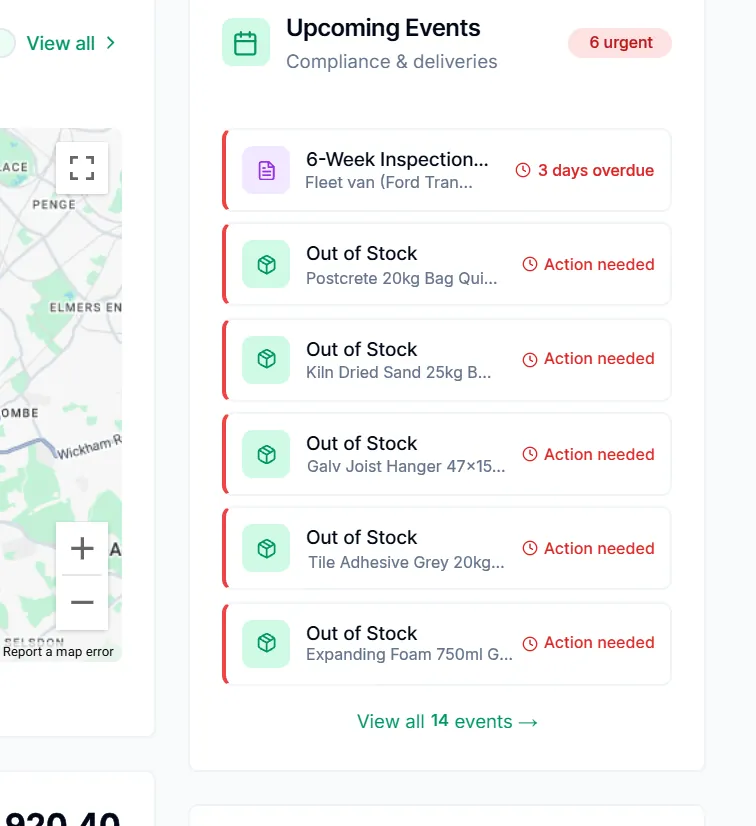Click the clock icon next to 3 days overdue
Screen dimensions: 756x826
pyautogui.click(x=523, y=170)
